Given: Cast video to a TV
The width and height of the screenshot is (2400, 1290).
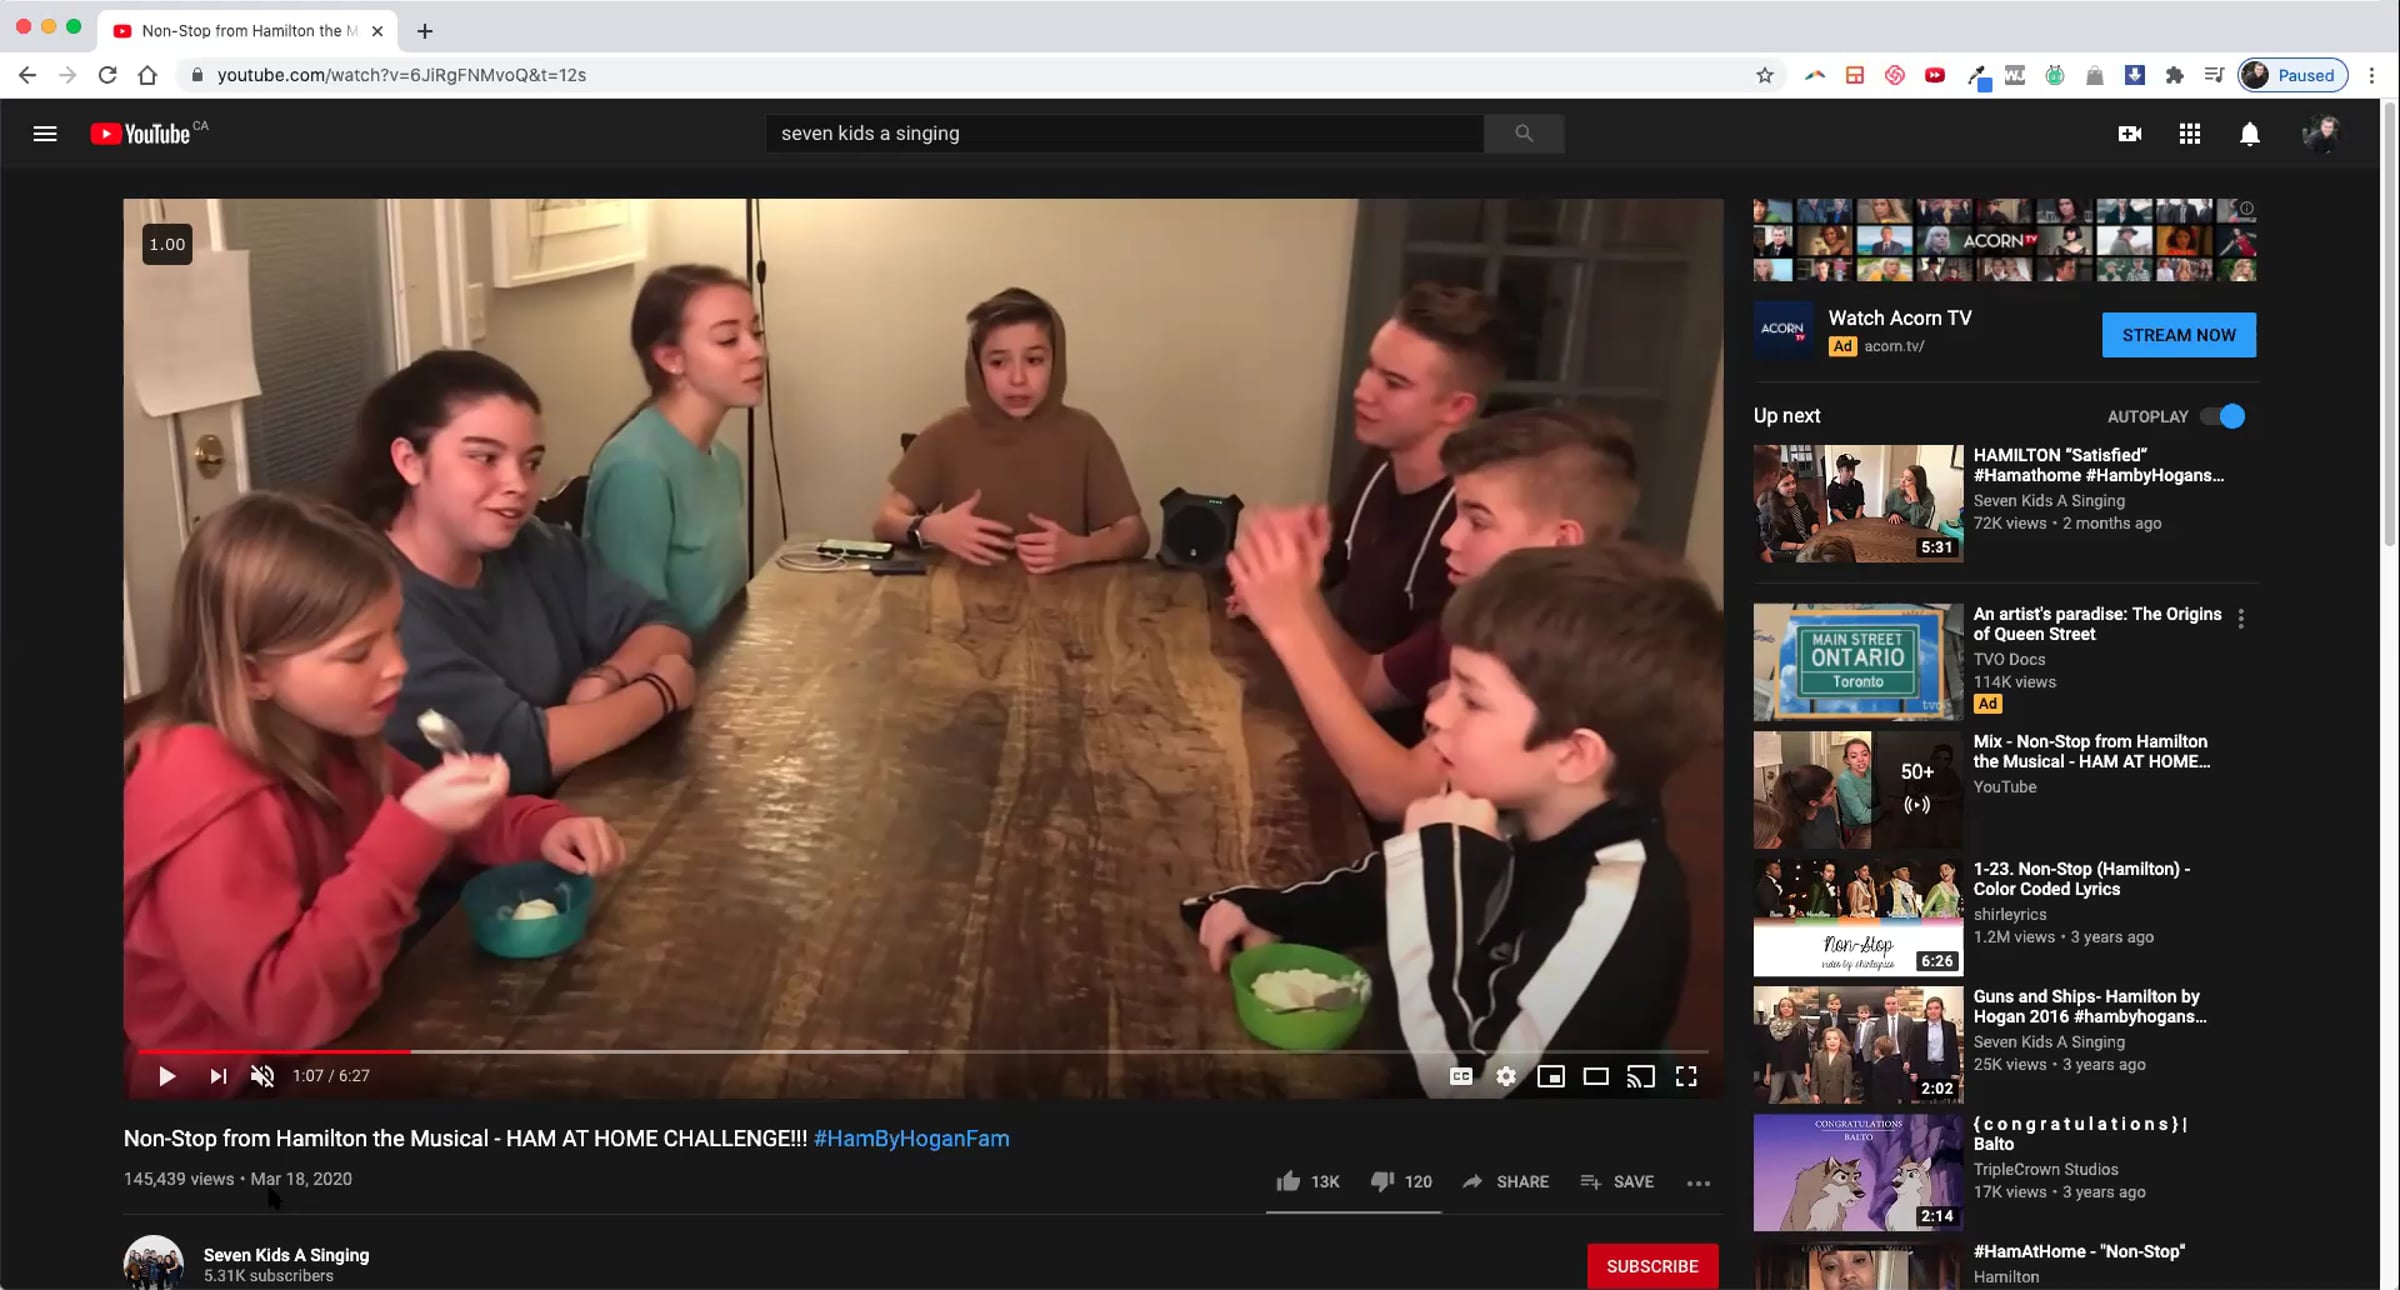Looking at the screenshot, I should (x=1641, y=1076).
